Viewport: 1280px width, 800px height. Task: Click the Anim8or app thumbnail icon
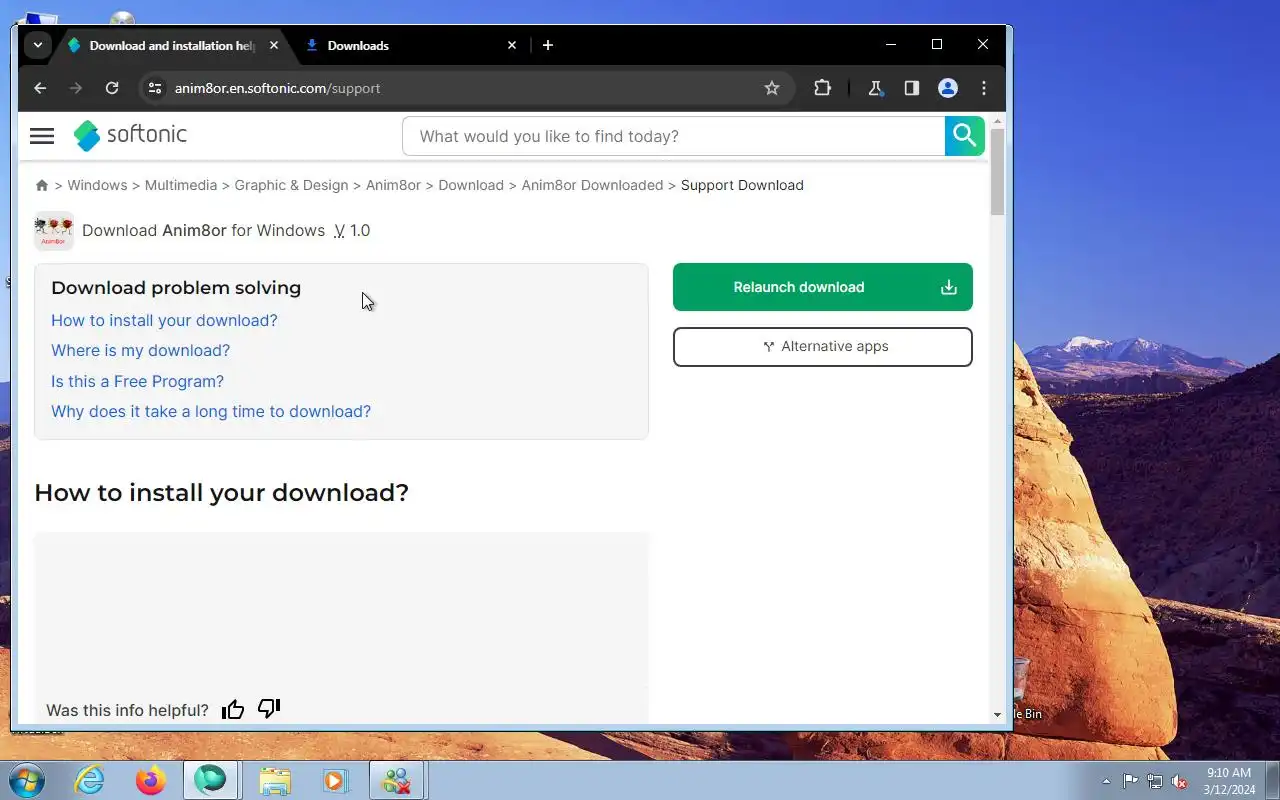tap(53, 231)
